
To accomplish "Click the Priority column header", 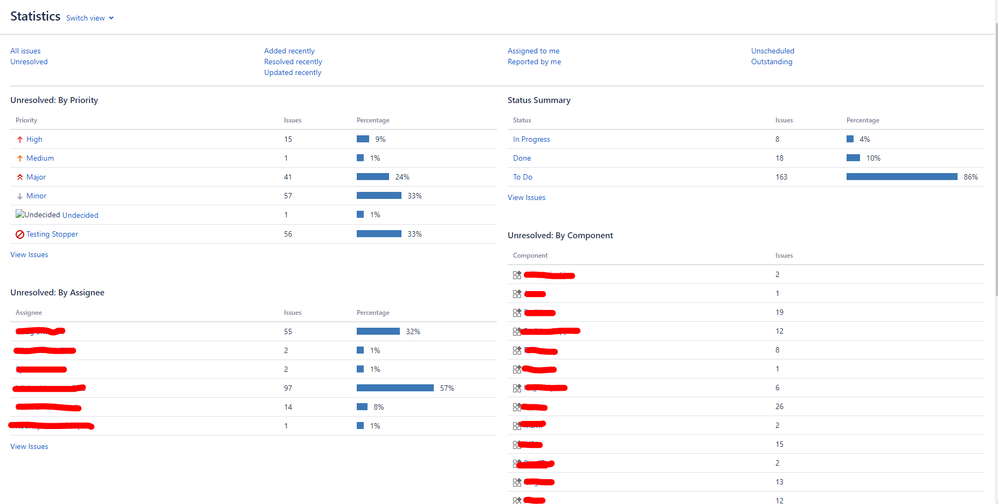I will [26, 120].
